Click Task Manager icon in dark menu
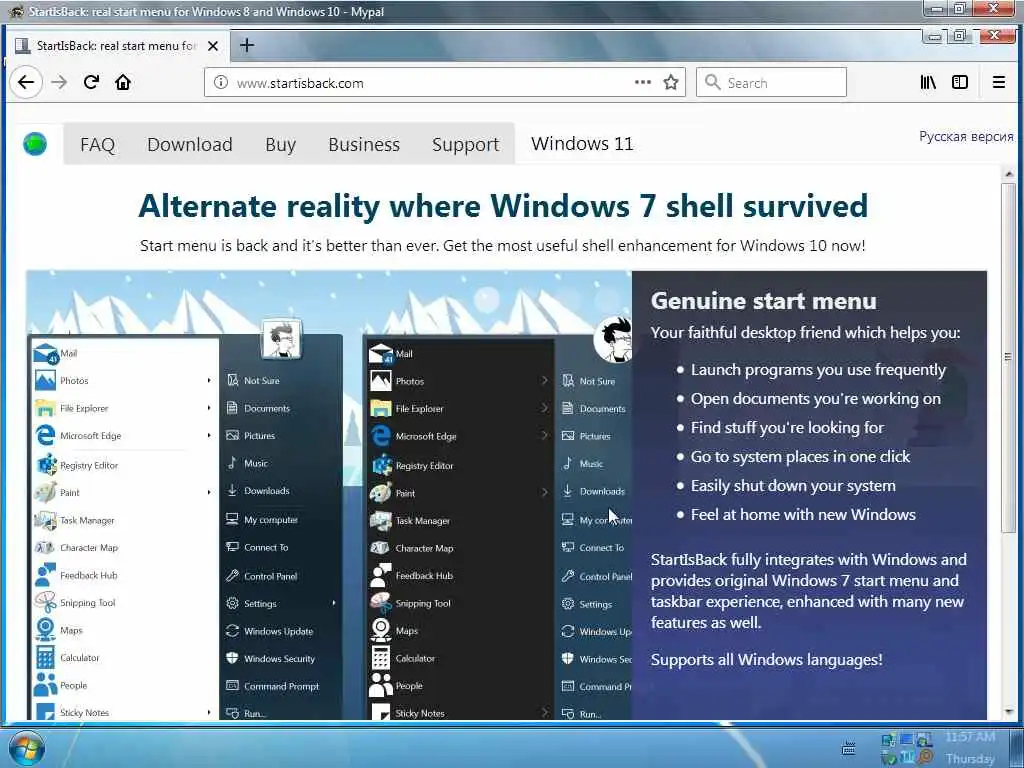 tap(381, 520)
